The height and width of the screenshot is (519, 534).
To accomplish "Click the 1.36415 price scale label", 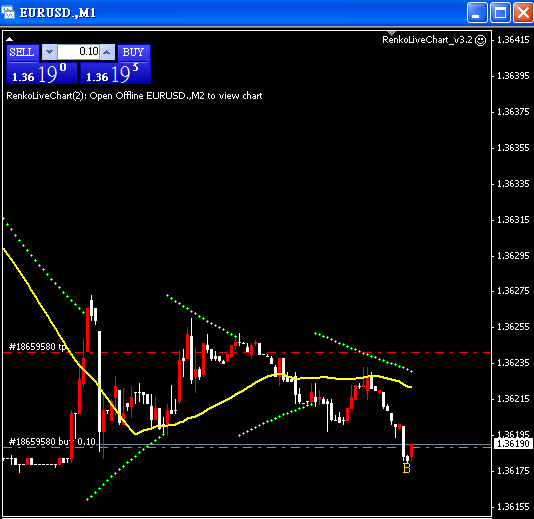I will [513, 40].
